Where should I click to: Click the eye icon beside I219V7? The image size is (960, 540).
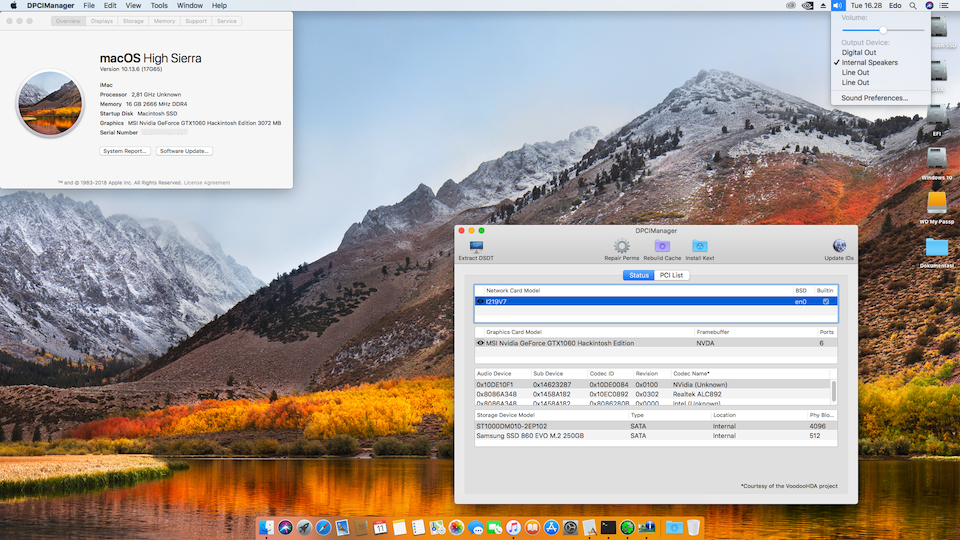481,301
